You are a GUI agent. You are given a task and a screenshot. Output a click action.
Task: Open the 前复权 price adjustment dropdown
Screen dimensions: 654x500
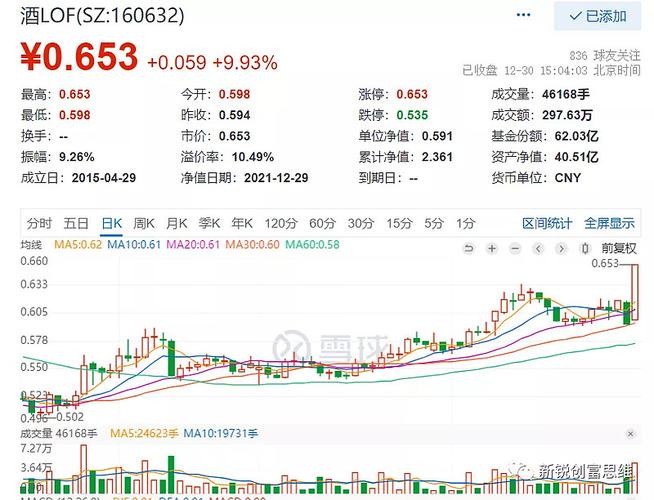click(x=618, y=246)
